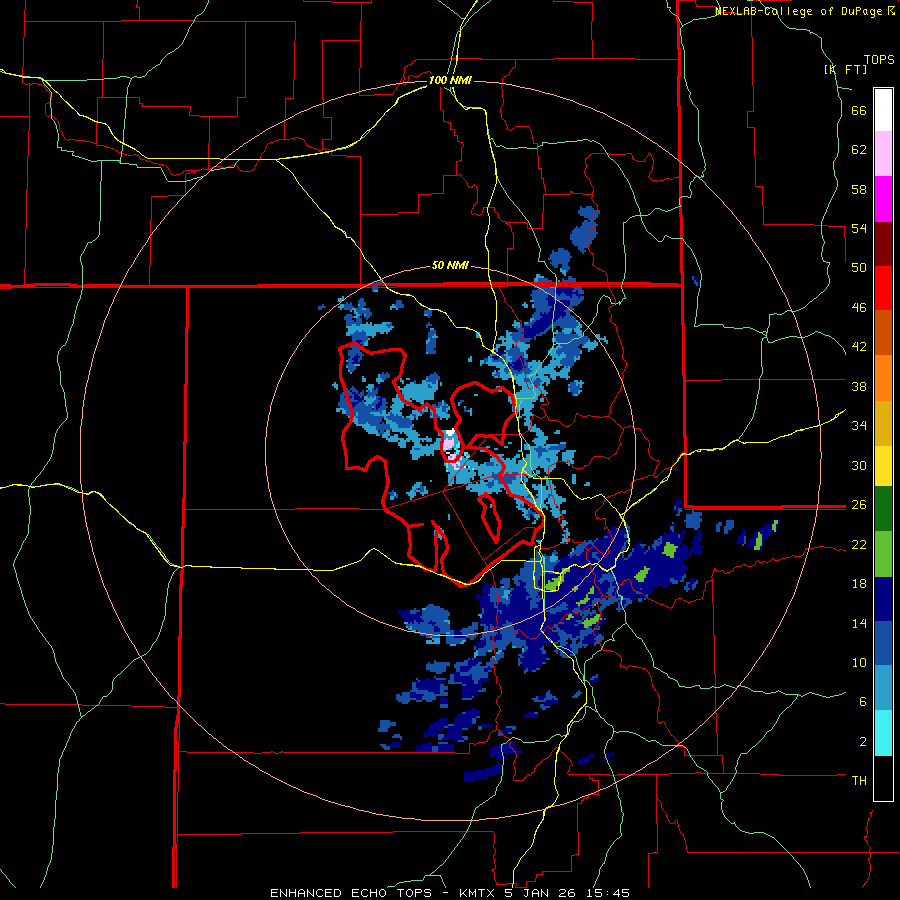The height and width of the screenshot is (900, 900).
Task: Click the yellow 30 kft legend color
Action: click(x=883, y=466)
